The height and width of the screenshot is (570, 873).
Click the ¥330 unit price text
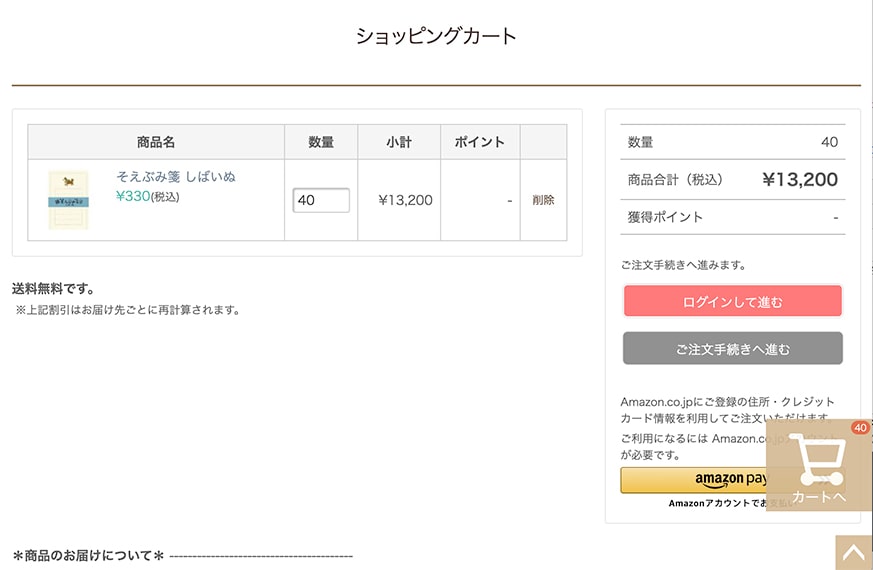pyautogui.click(x=133, y=196)
